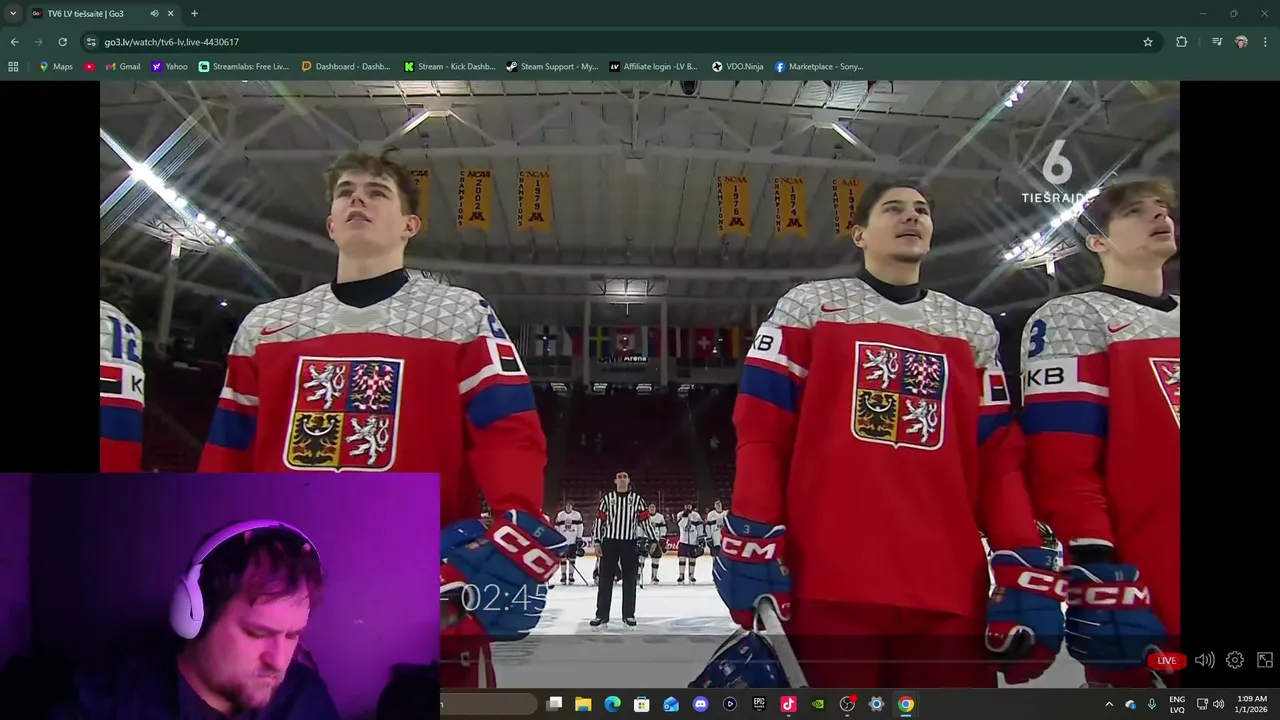Open the Affiliate login bookmark

[x=654, y=67]
